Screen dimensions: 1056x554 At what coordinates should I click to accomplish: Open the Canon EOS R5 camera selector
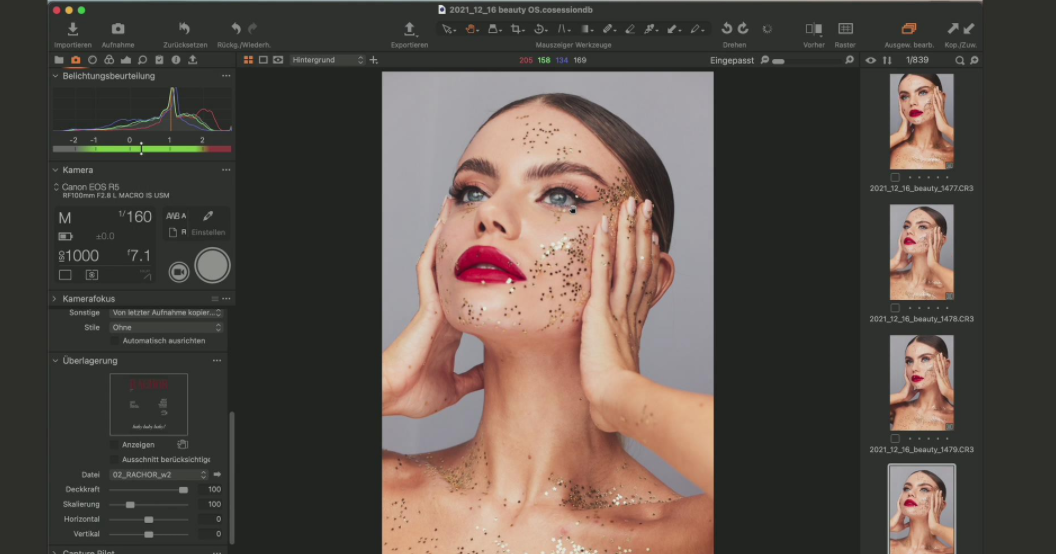[x=86, y=186]
